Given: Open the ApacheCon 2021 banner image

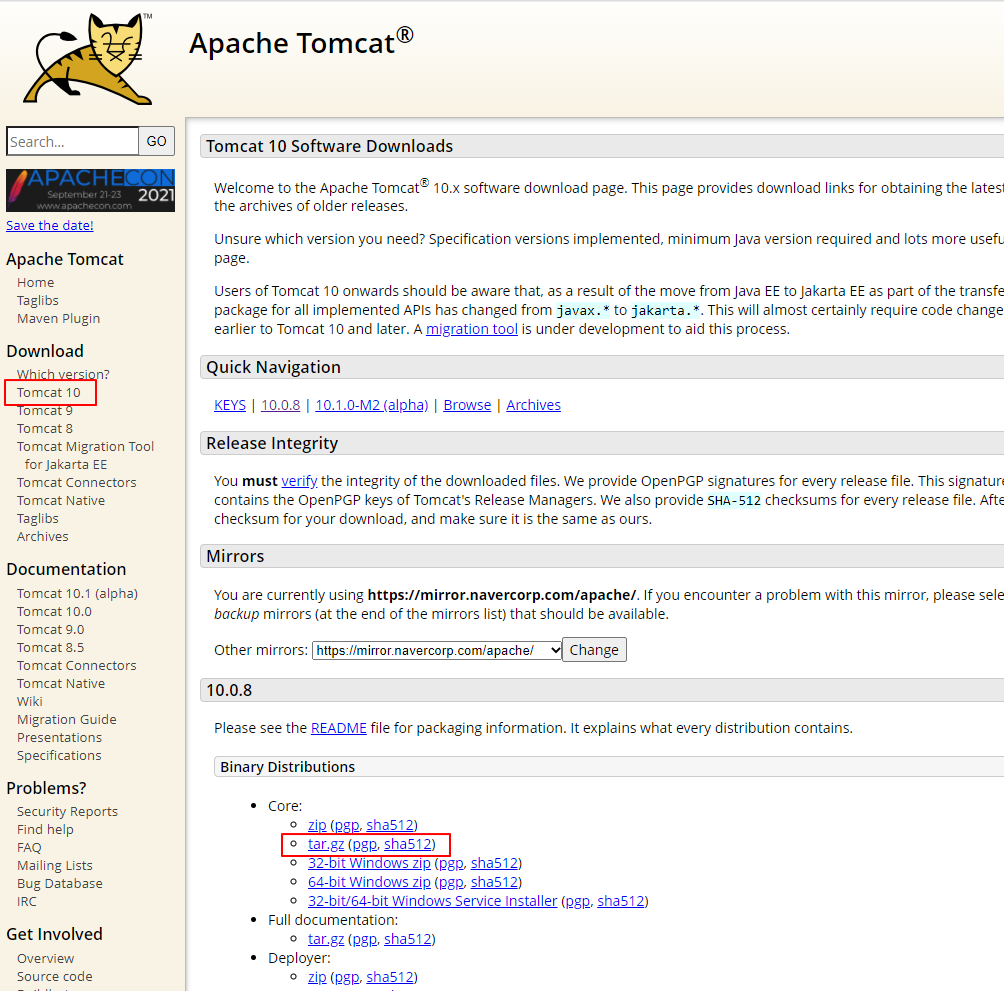Looking at the screenshot, I should tap(90, 190).
